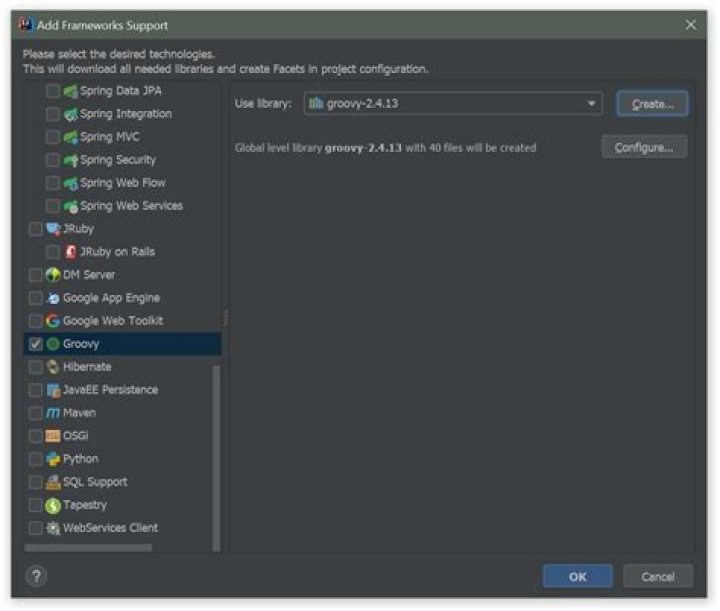Click the Spring MVC icon

pos(70,137)
